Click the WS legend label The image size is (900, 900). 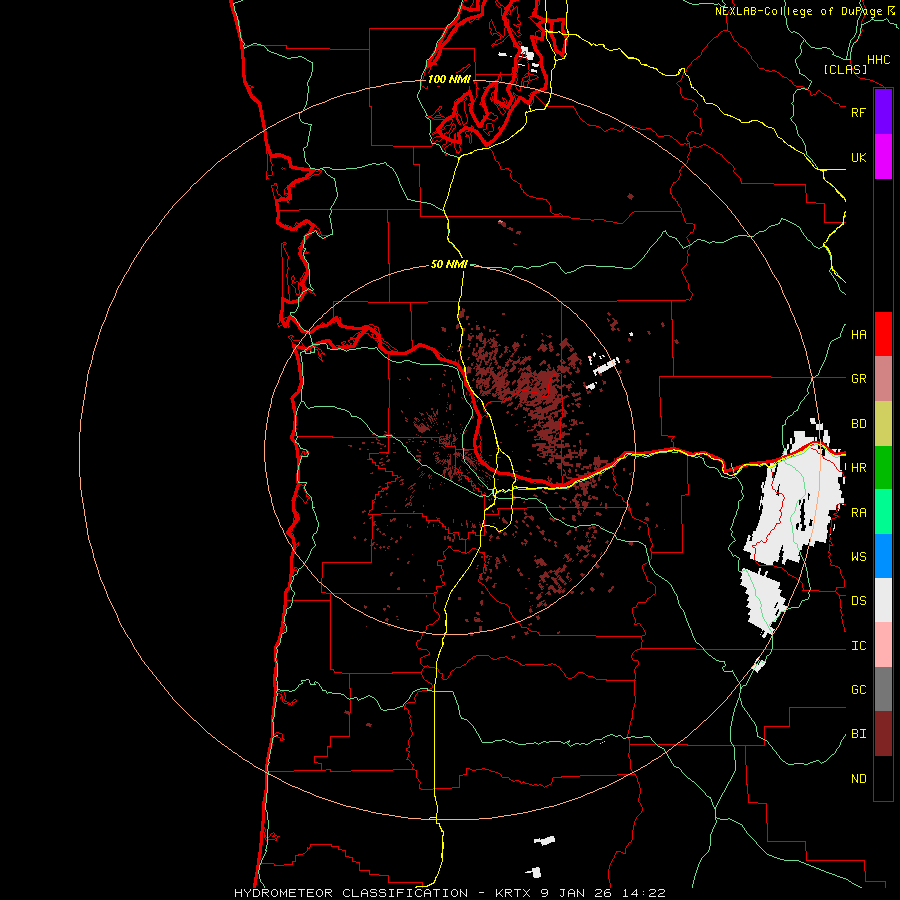[858, 557]
